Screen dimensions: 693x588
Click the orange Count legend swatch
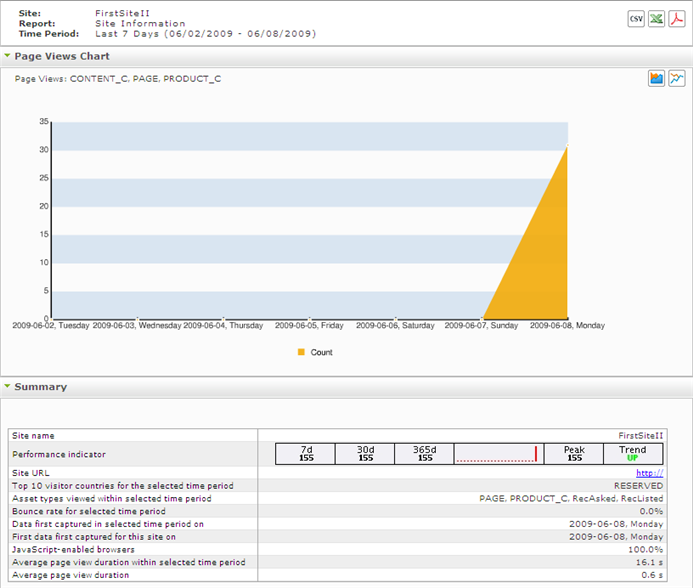pos(301,352)
